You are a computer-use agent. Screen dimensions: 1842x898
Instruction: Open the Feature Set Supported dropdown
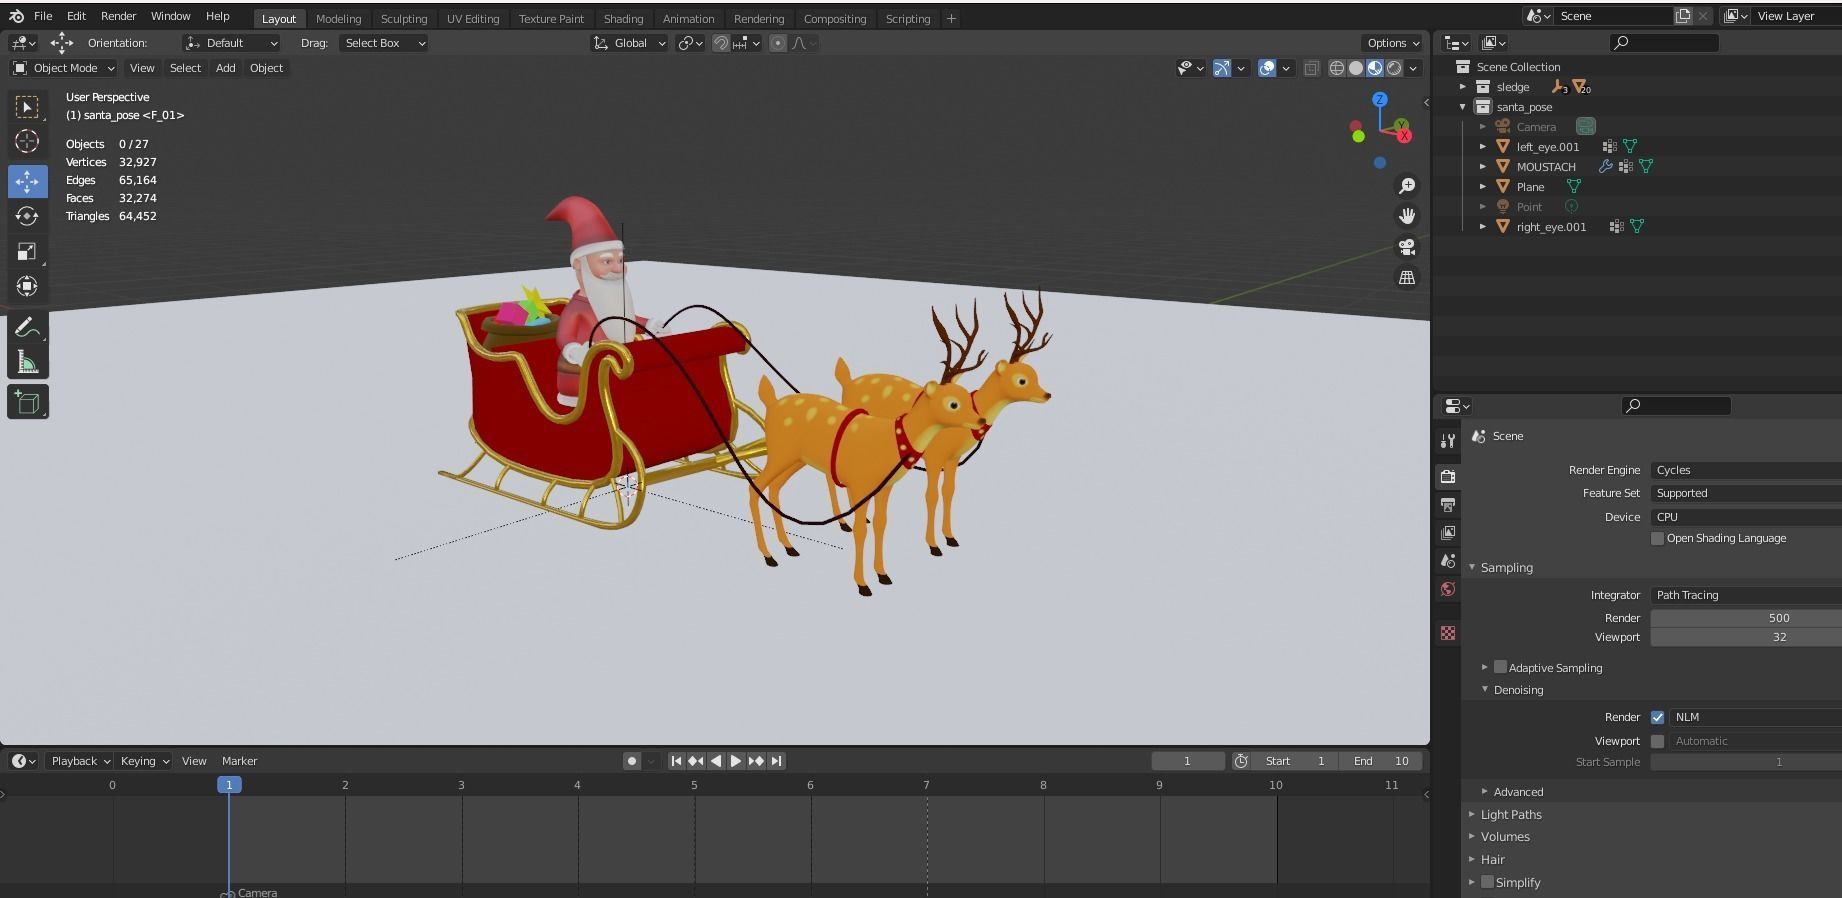pos(1746,493)
